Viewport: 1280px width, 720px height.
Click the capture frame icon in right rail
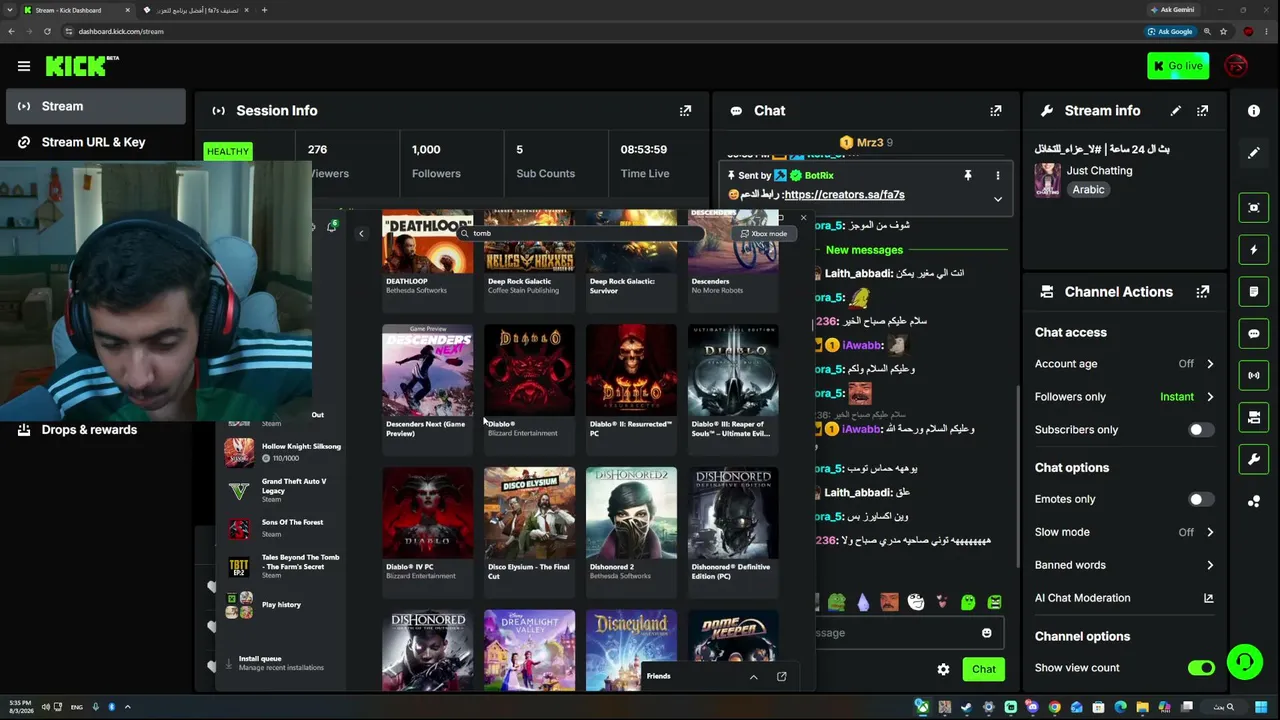pyautogui.click(x=1254, y=208)
